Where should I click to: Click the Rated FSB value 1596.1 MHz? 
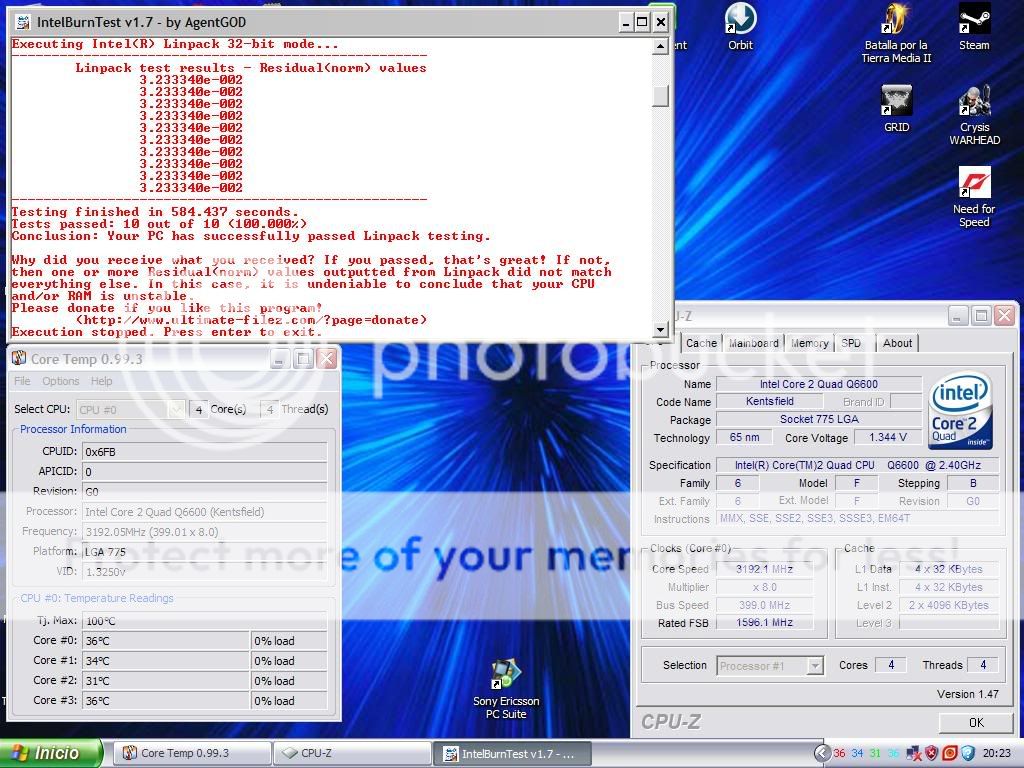765,622
